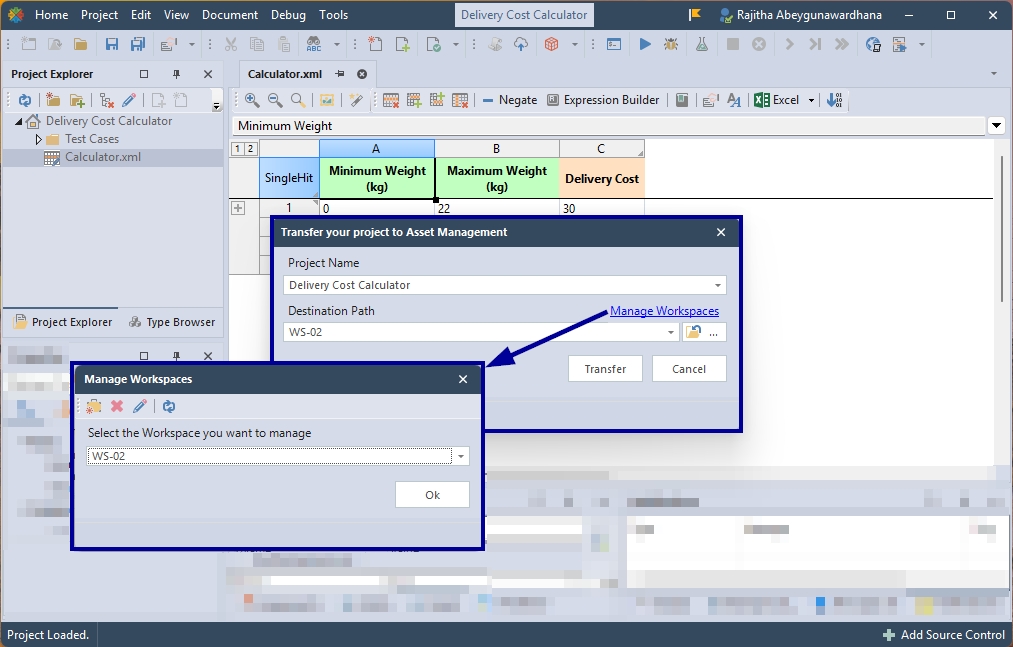Expand the Test Cases folder
Viewport: 1013px width, 647px height.
[38, 139]
